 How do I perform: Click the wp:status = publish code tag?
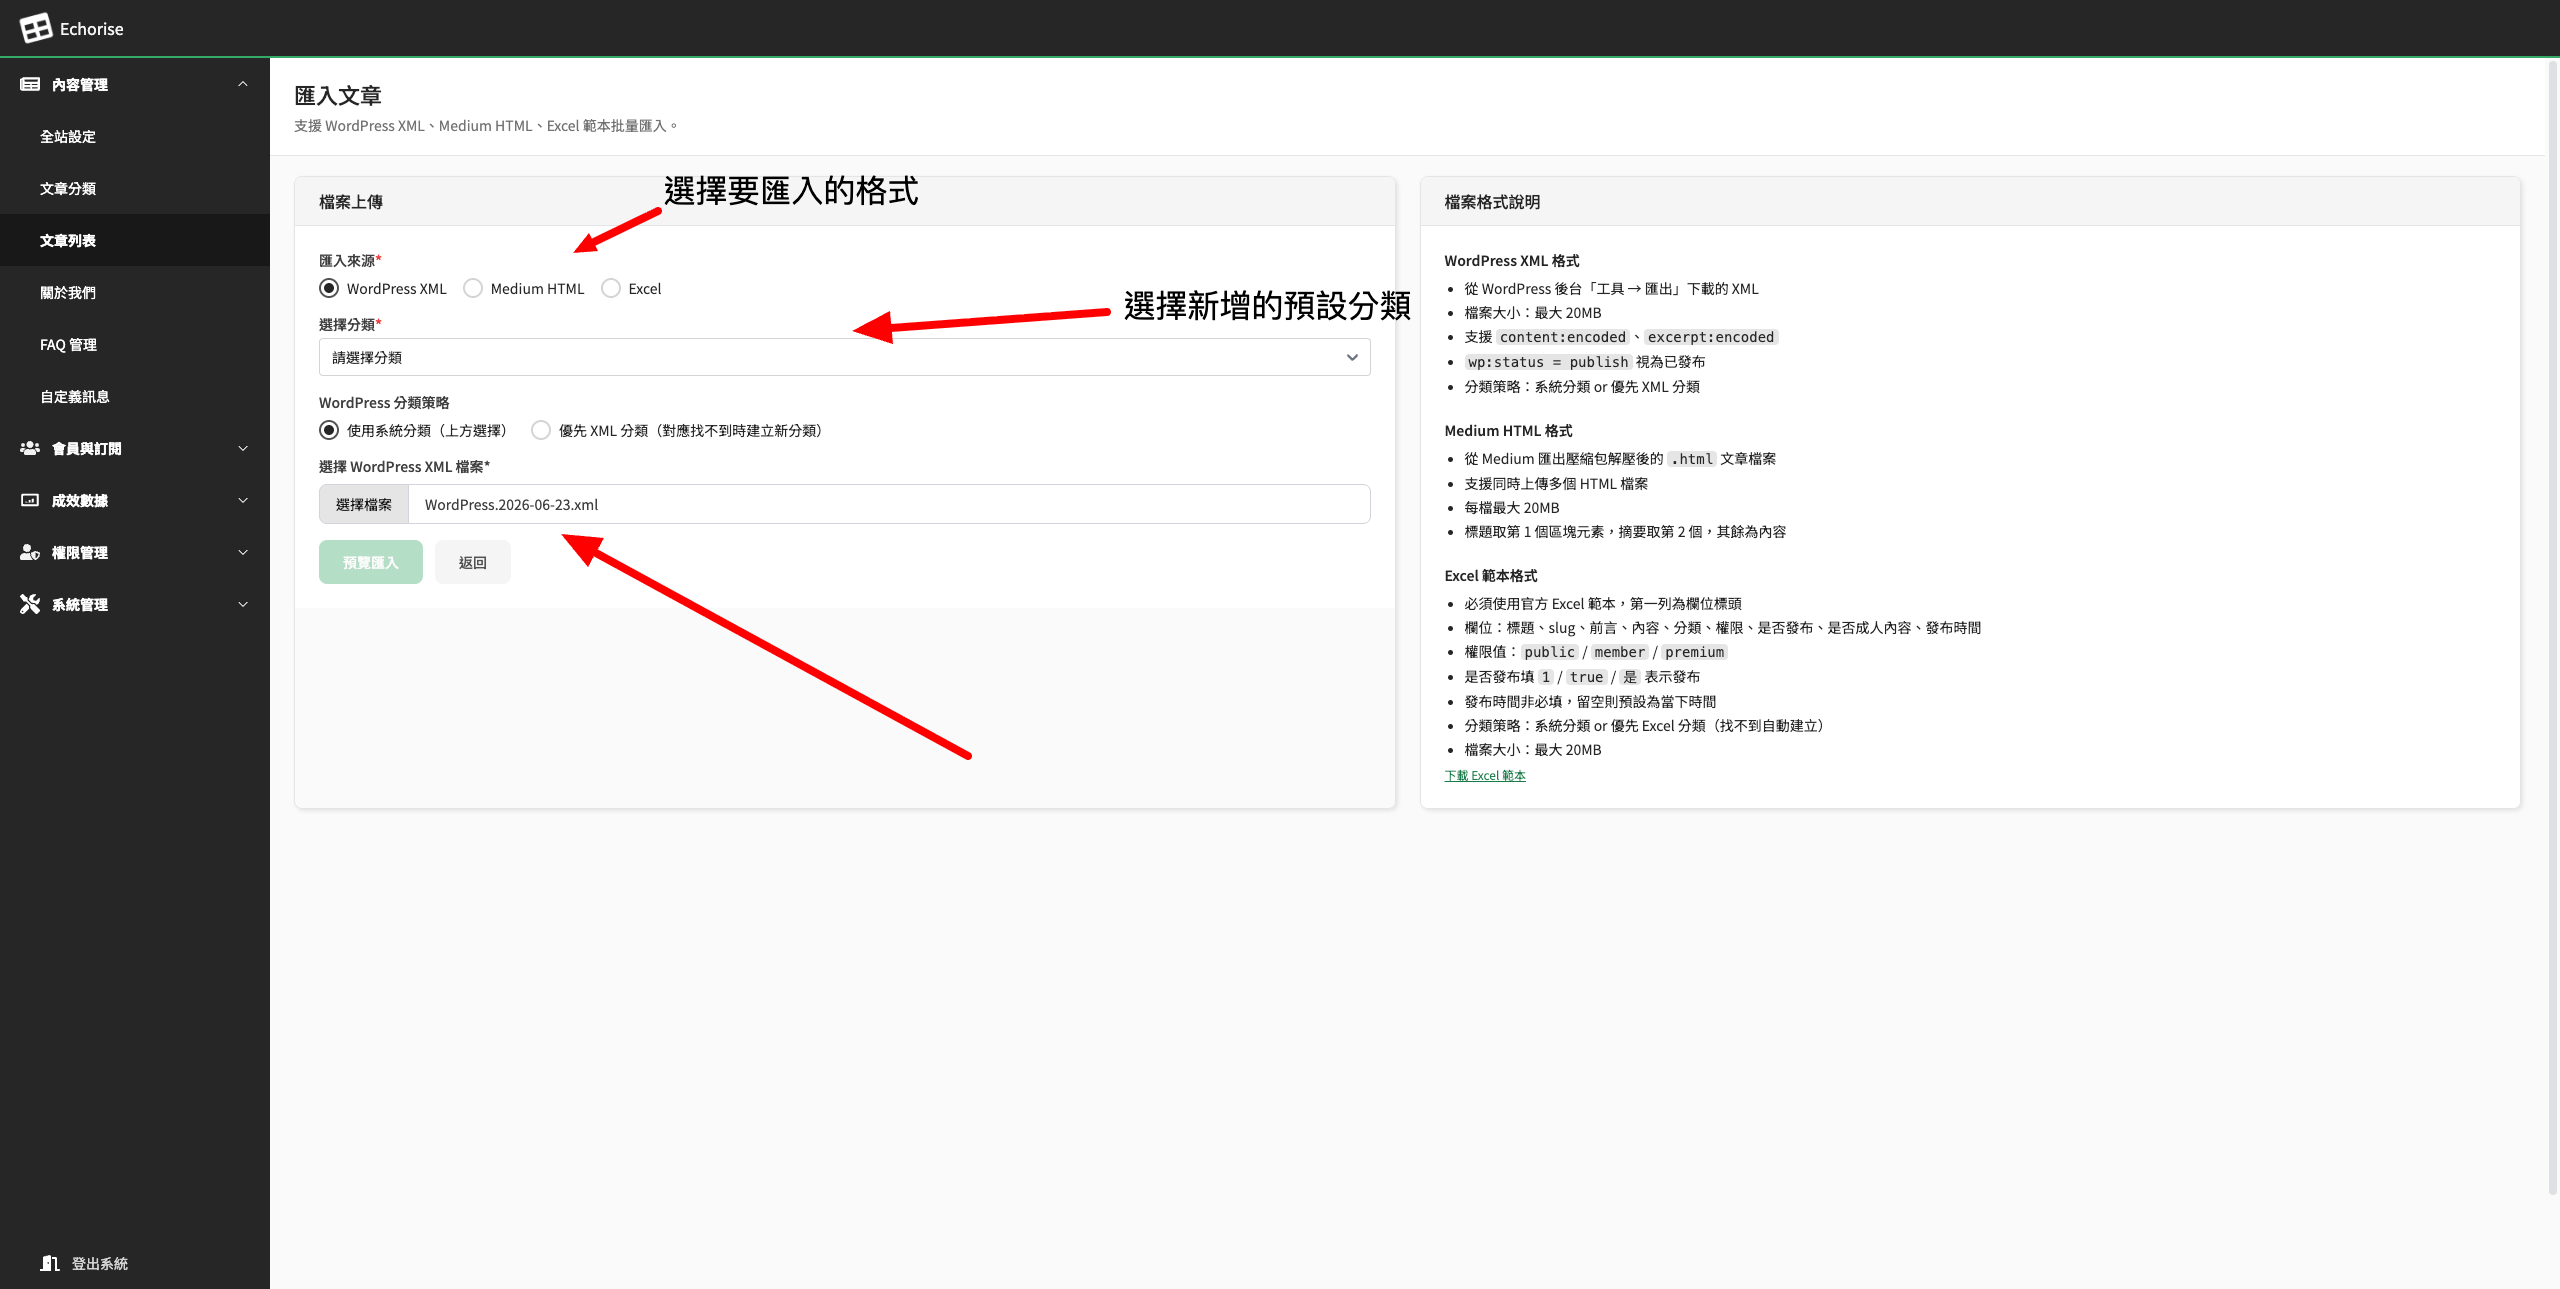(x=1548, y=362)
